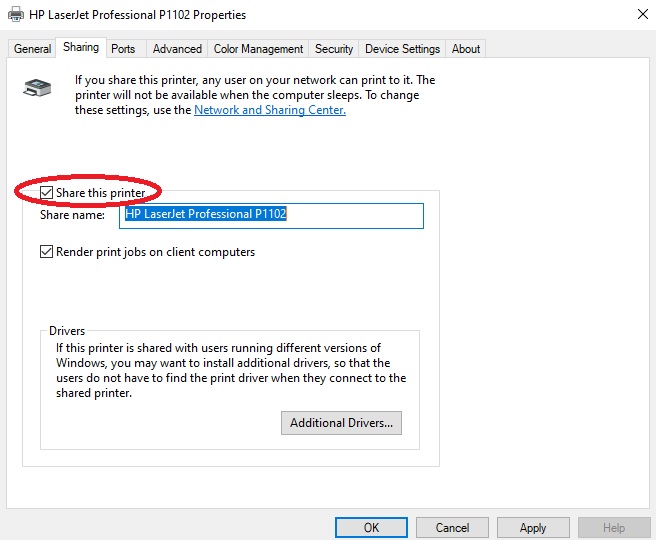Click the printer icon in the title bar

pos(15,15)
